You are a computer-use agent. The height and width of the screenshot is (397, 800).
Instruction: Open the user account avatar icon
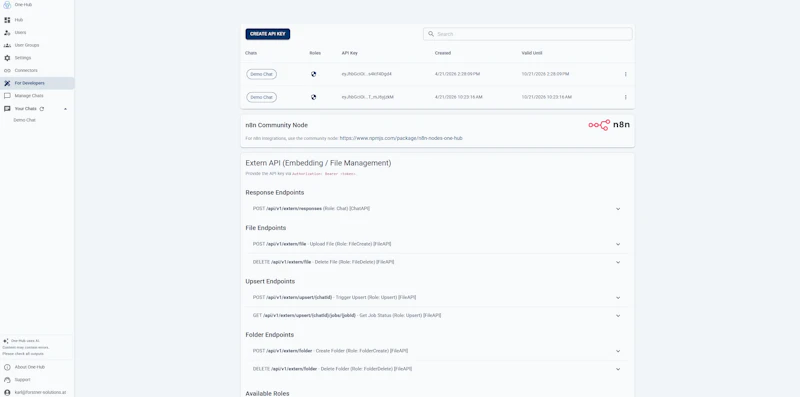click(x=7, y=393)
